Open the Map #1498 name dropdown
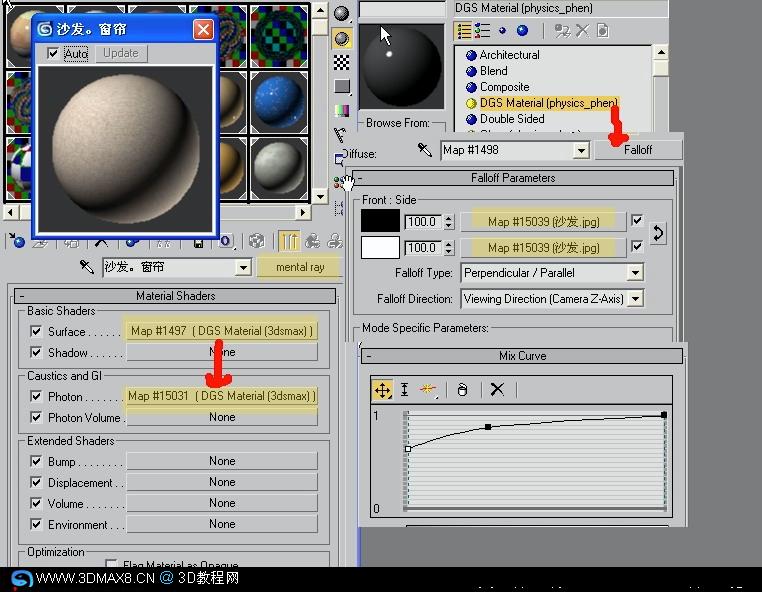 [x=581, y=151]
